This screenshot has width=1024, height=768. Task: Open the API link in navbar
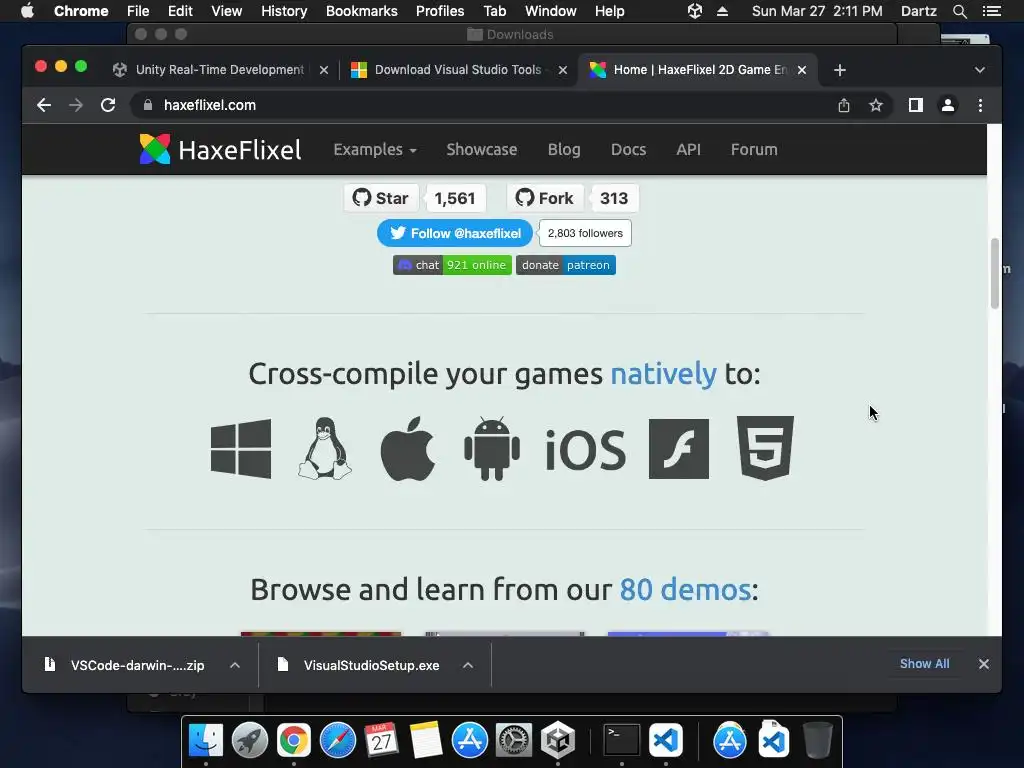(x=688, y=150)
